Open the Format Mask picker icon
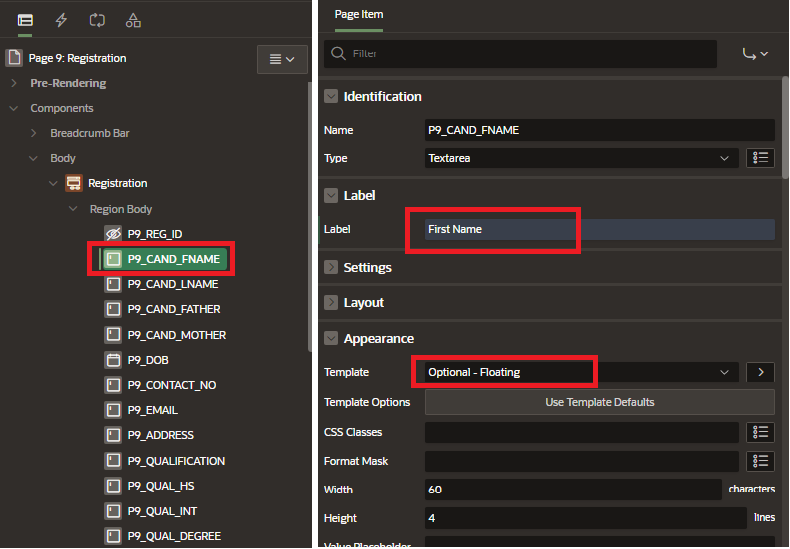Image resolution: width=790 pixels, height=549 pixels. 760,461
